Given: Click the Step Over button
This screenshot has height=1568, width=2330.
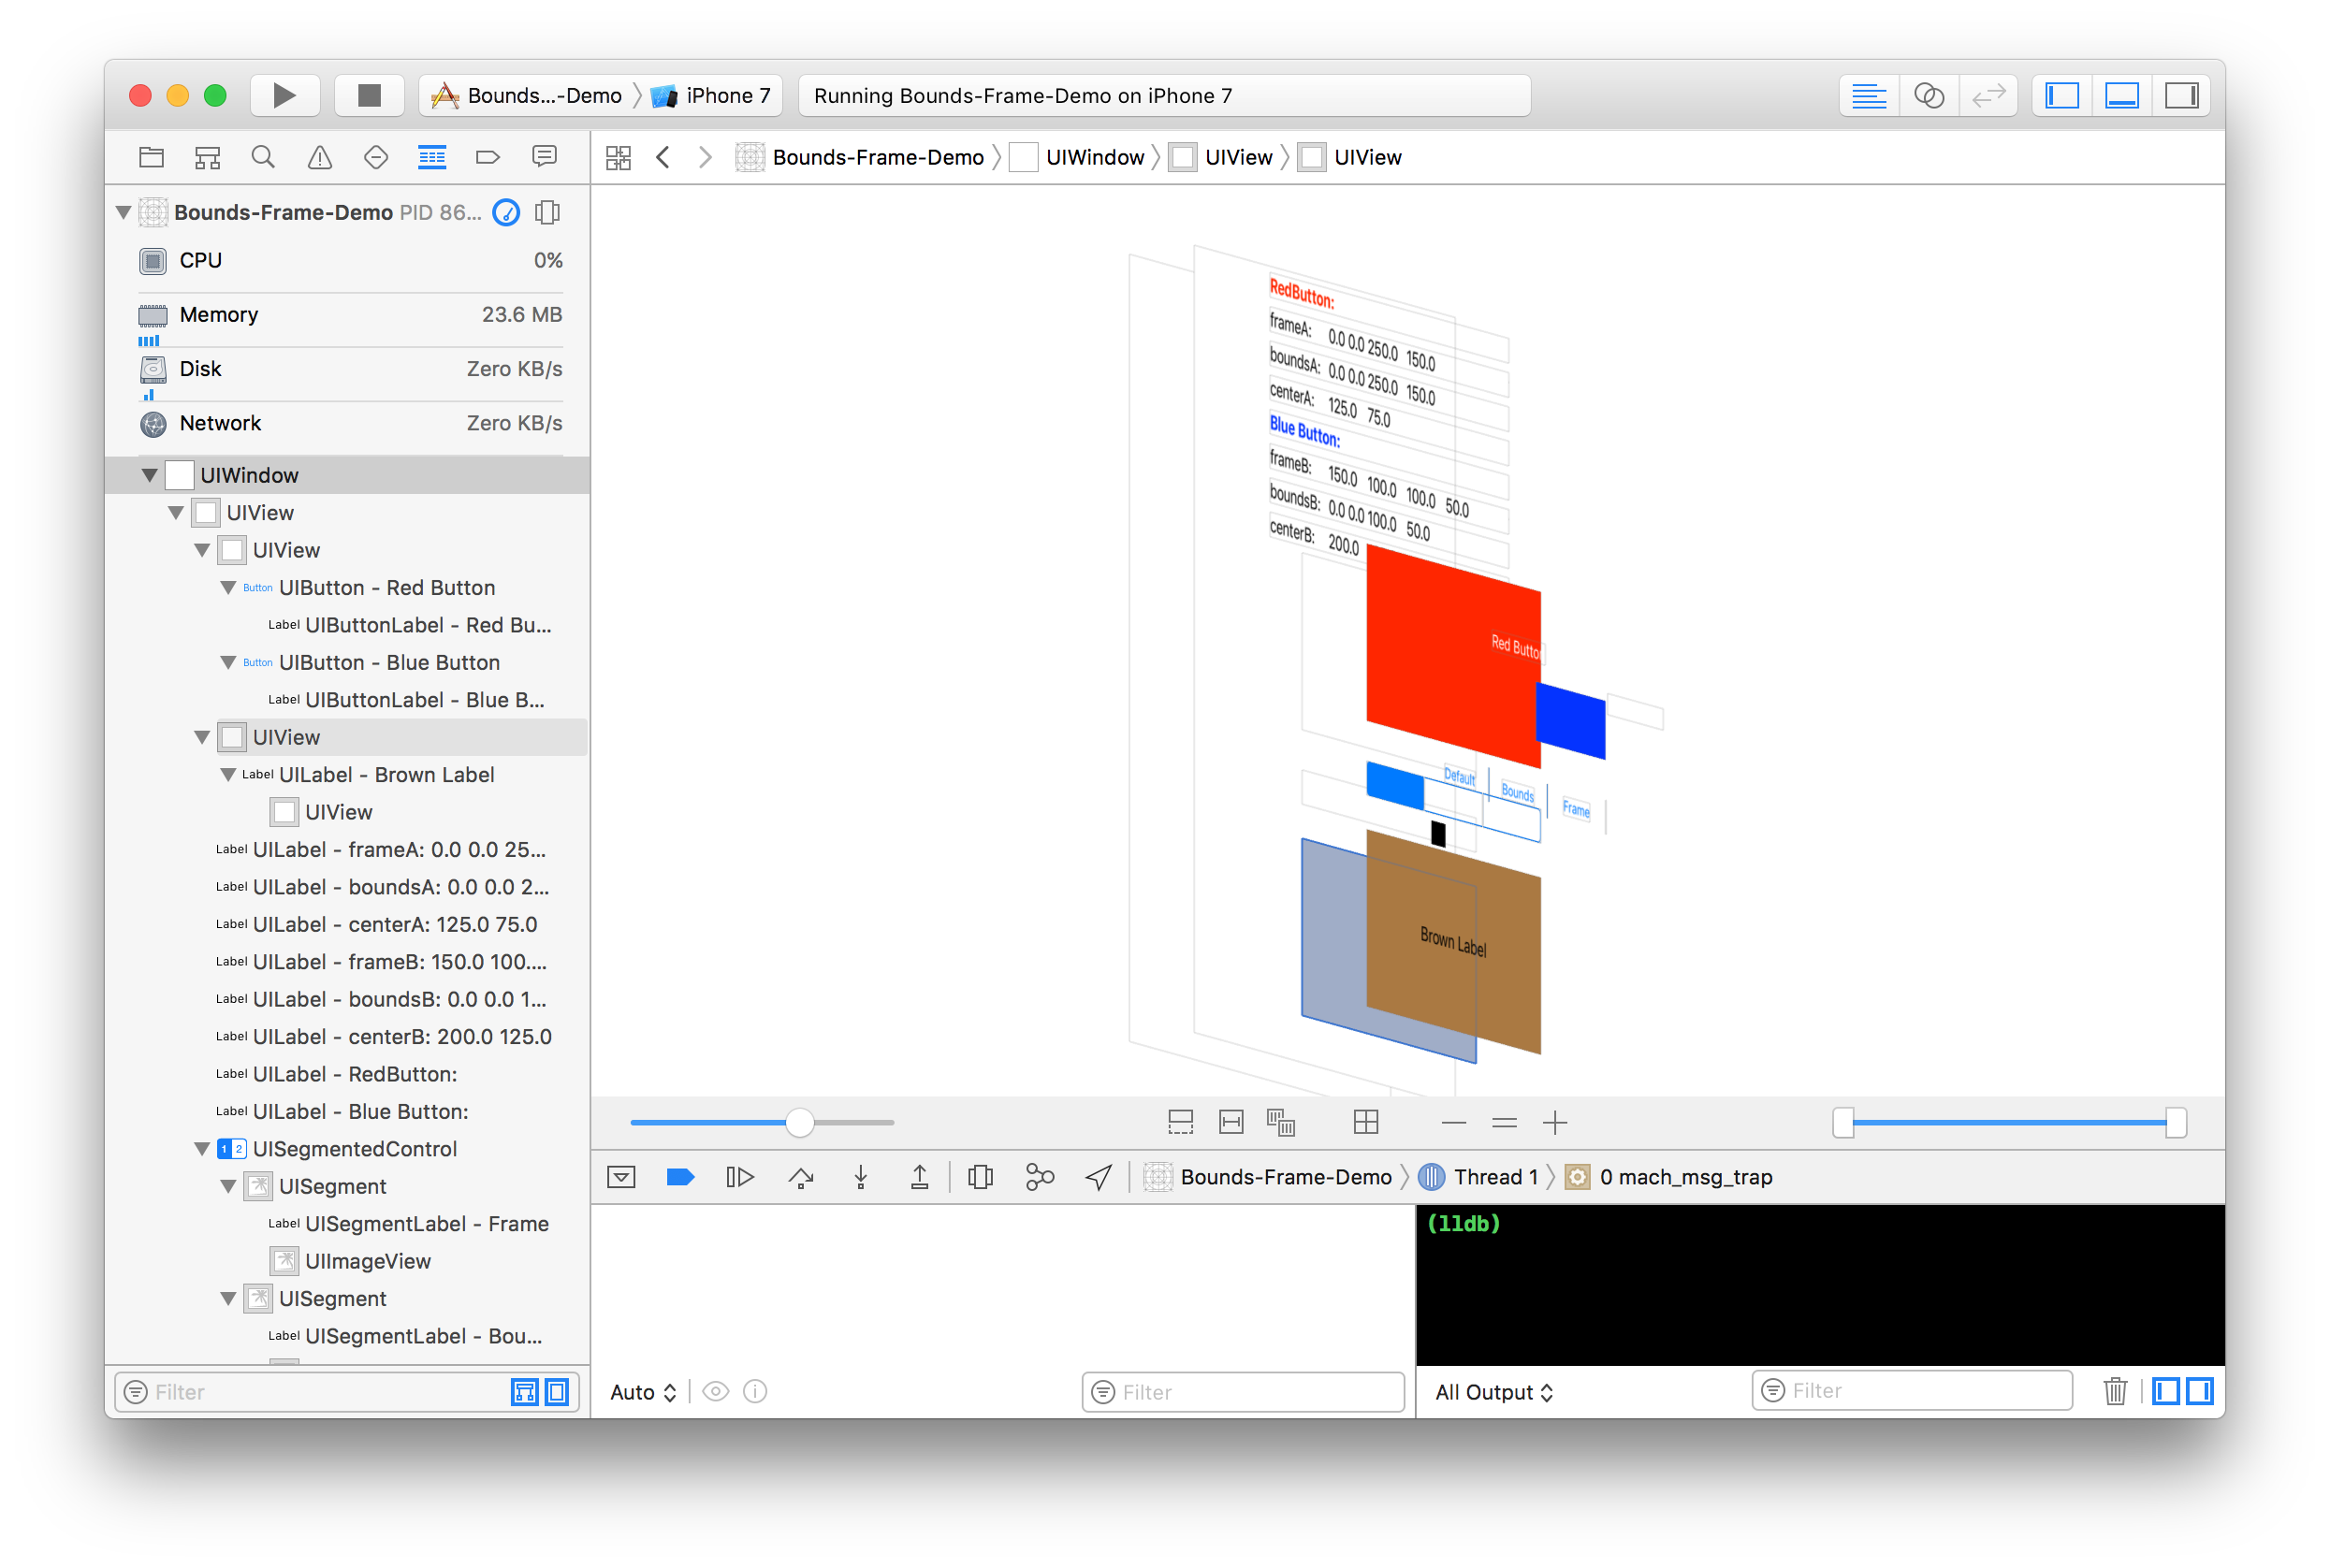Looking at the screenshot, I should click(x=800, y=1177).
